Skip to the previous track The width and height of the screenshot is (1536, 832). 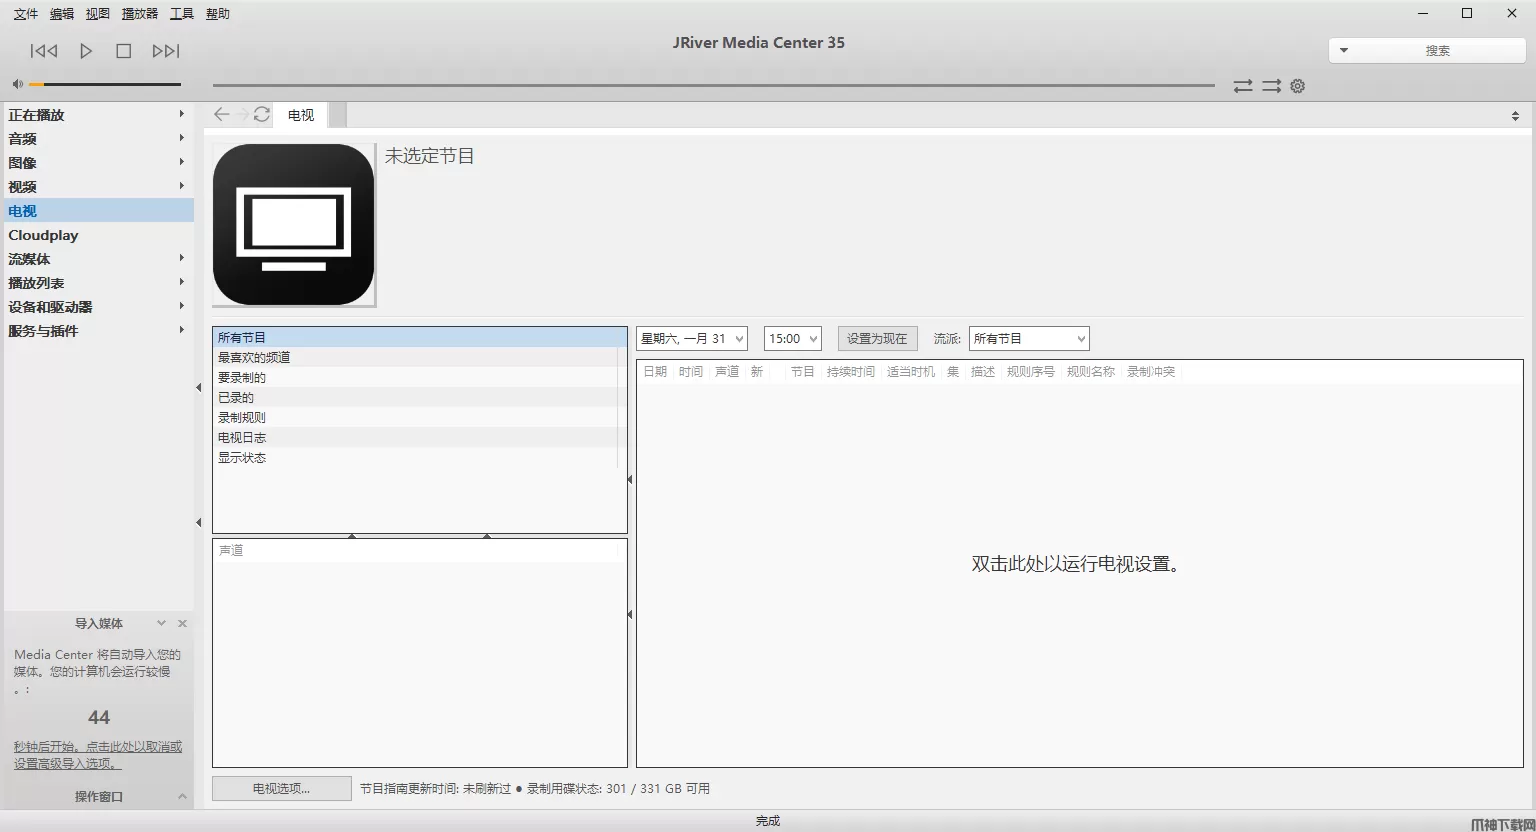pyautogui.click(x=44, y=51)
